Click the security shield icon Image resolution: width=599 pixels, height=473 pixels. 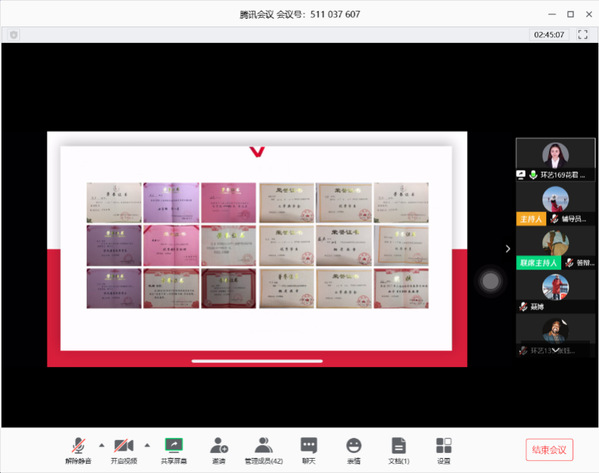[x=14, y=35]
